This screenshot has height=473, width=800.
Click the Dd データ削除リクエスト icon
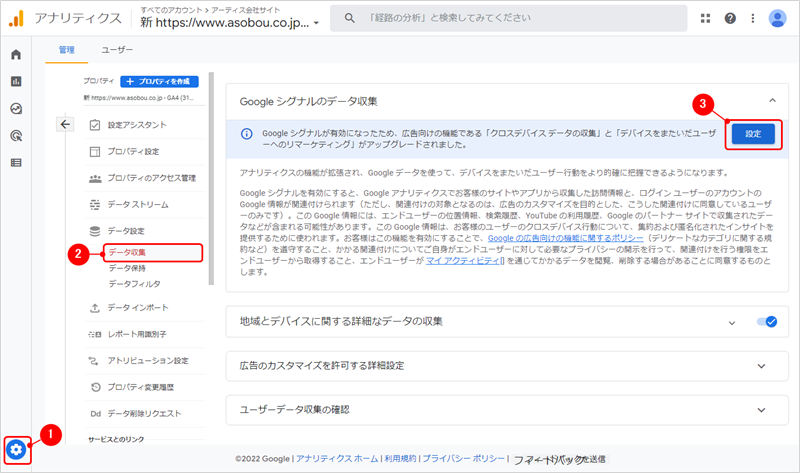tap(95, 414)
